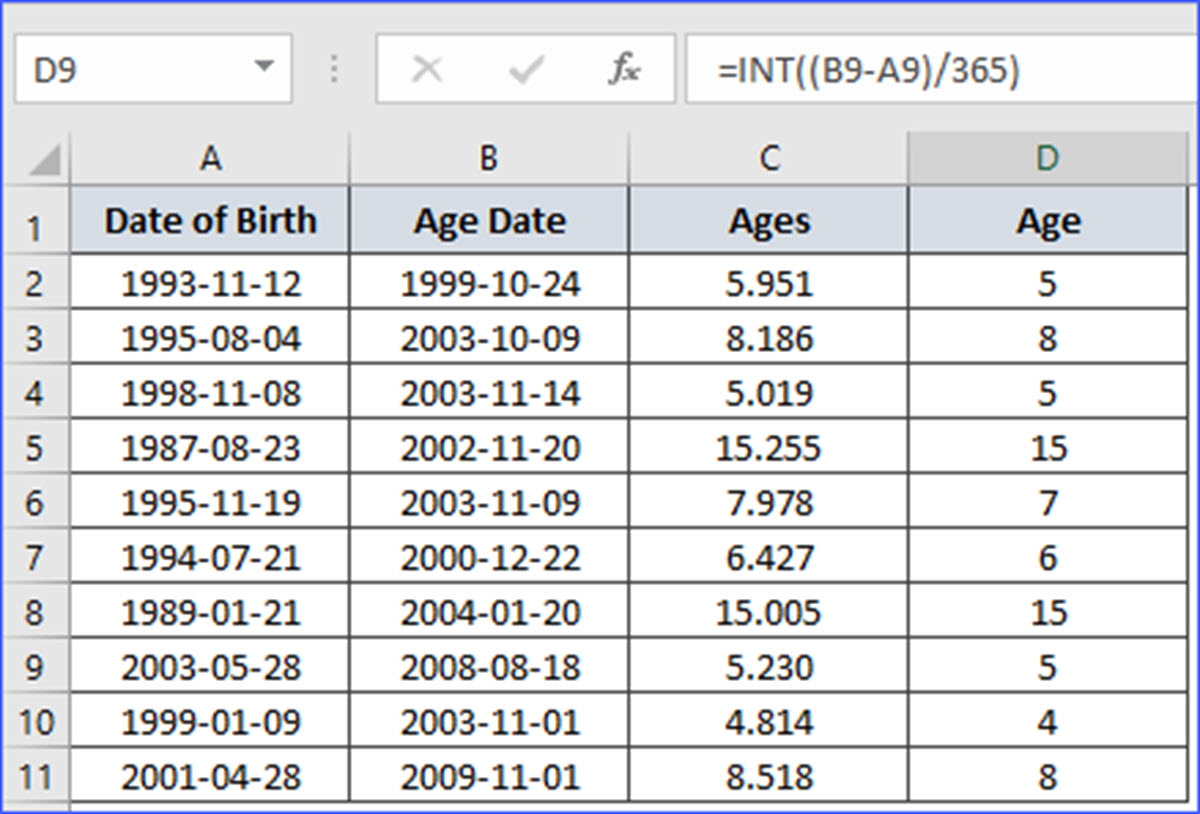Open the Name Box dropdown arrow
Viewport: 1200px width, 814px height.
coord(264,68)
